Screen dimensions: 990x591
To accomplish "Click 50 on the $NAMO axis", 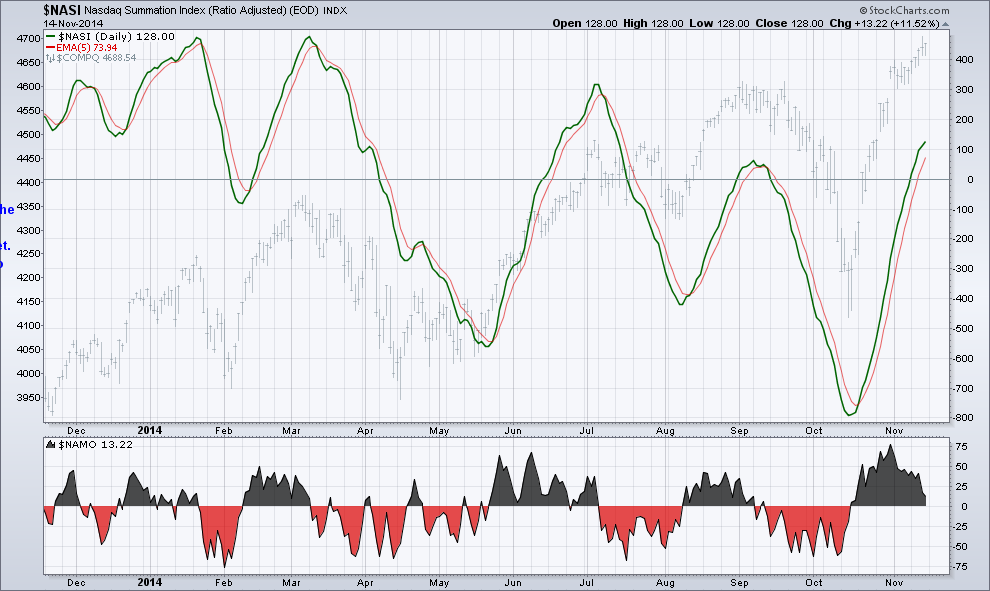I will click(961, 467).
